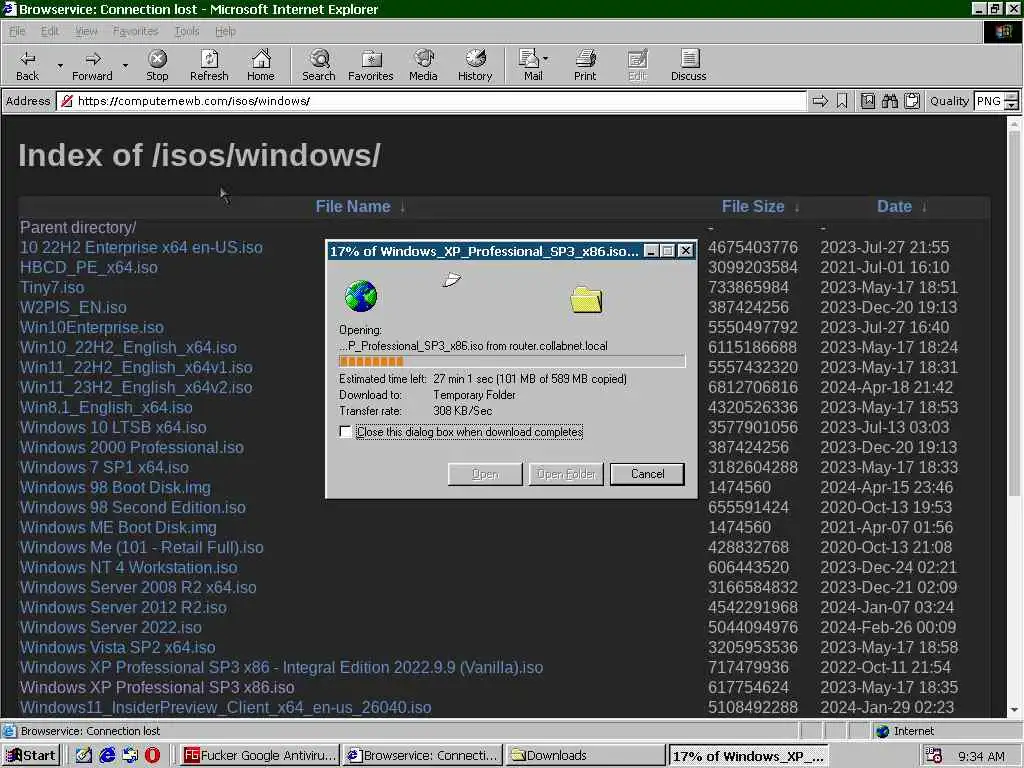Open the Favorites toolbar button

point(371,65)
